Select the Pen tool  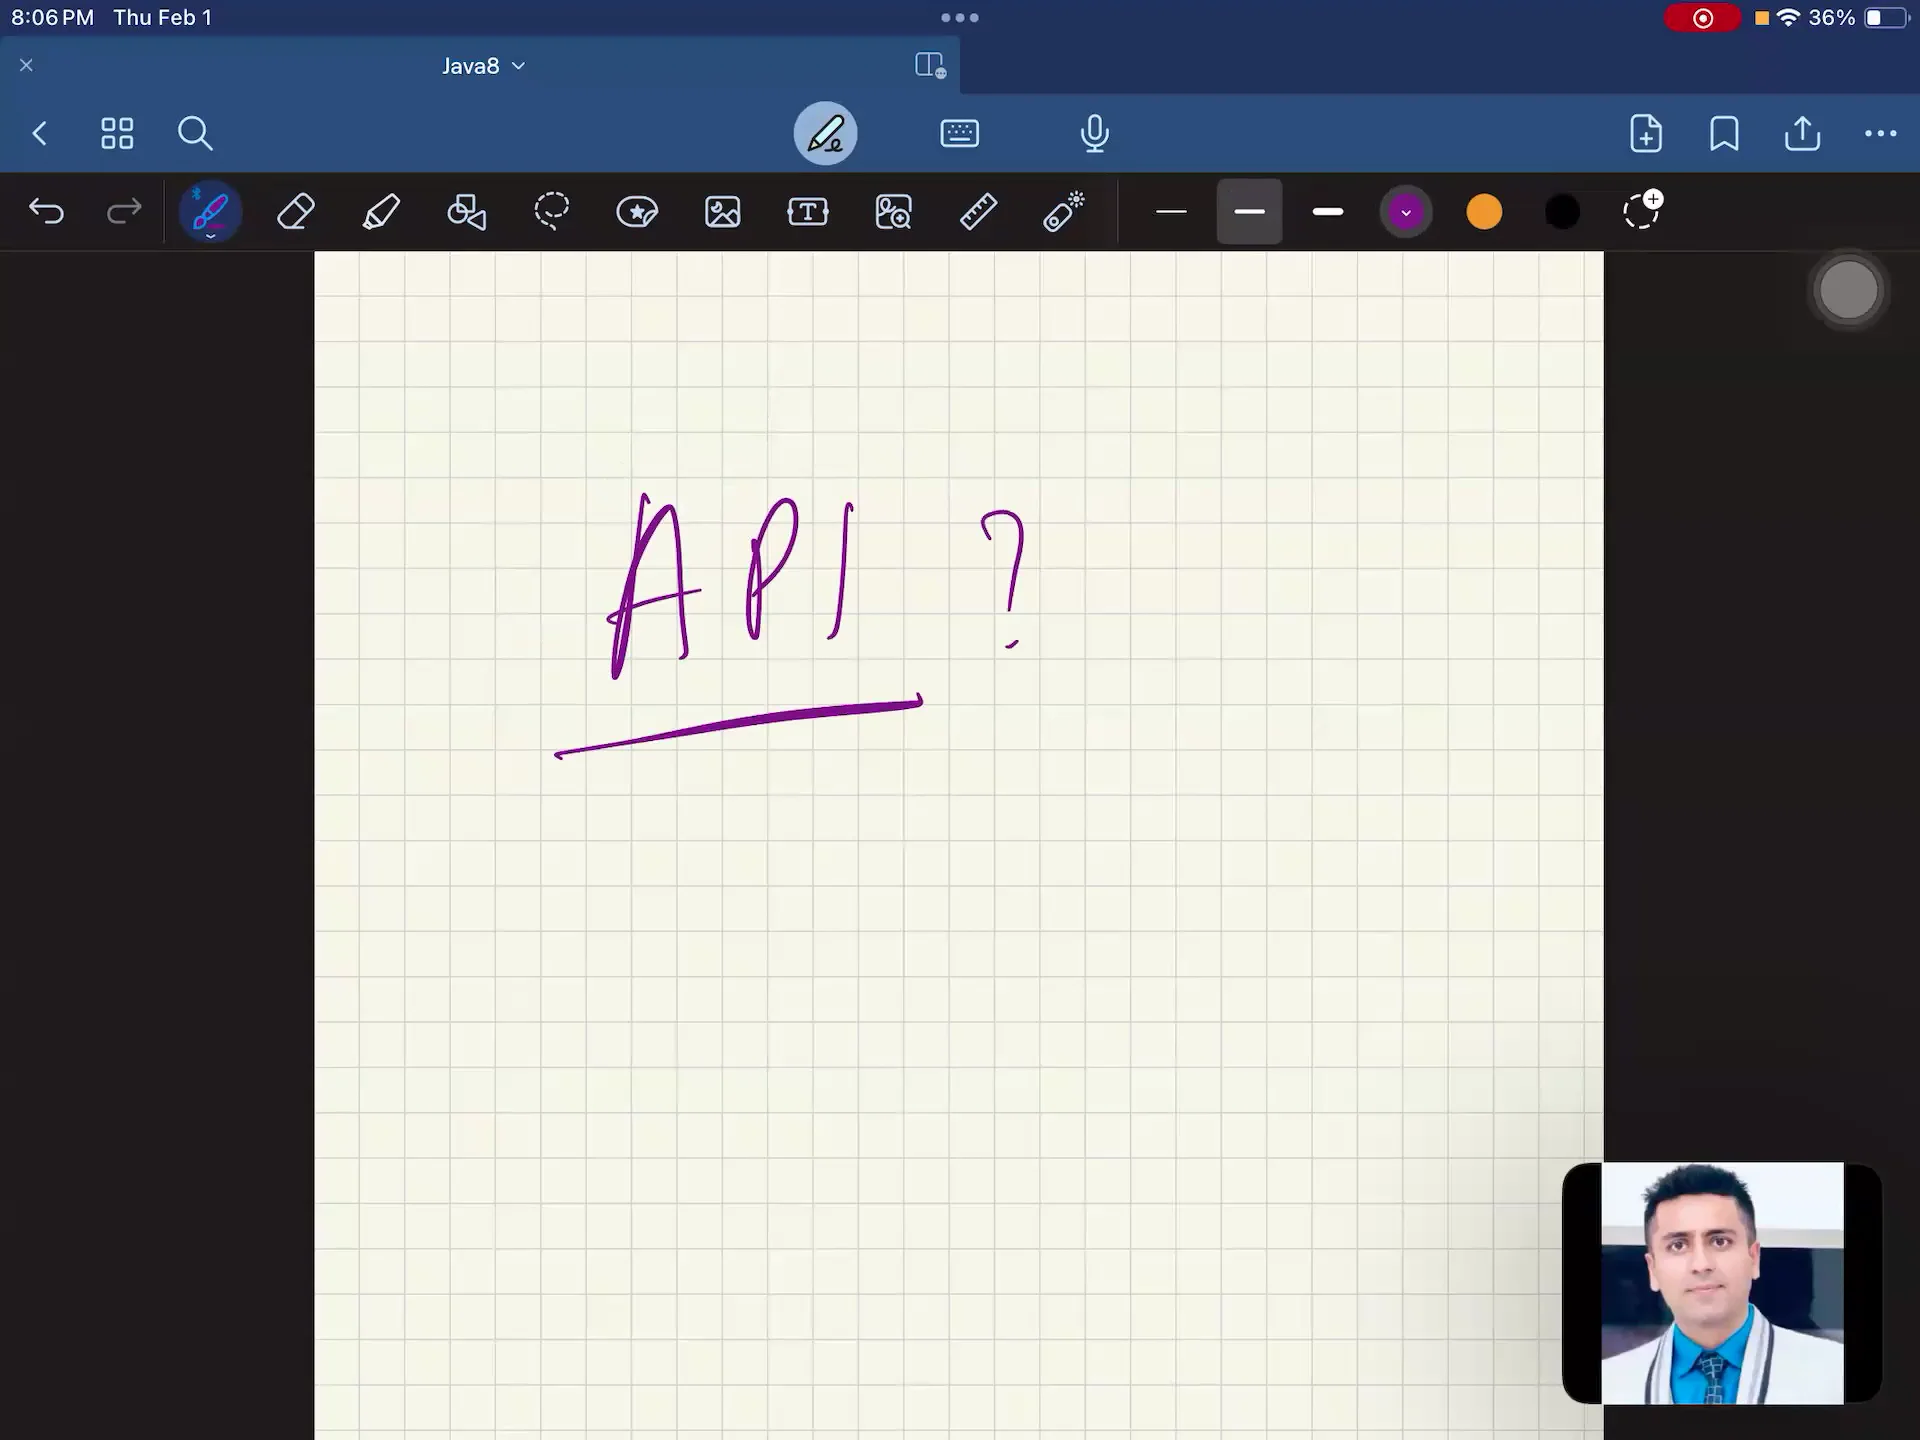[210, 212]
